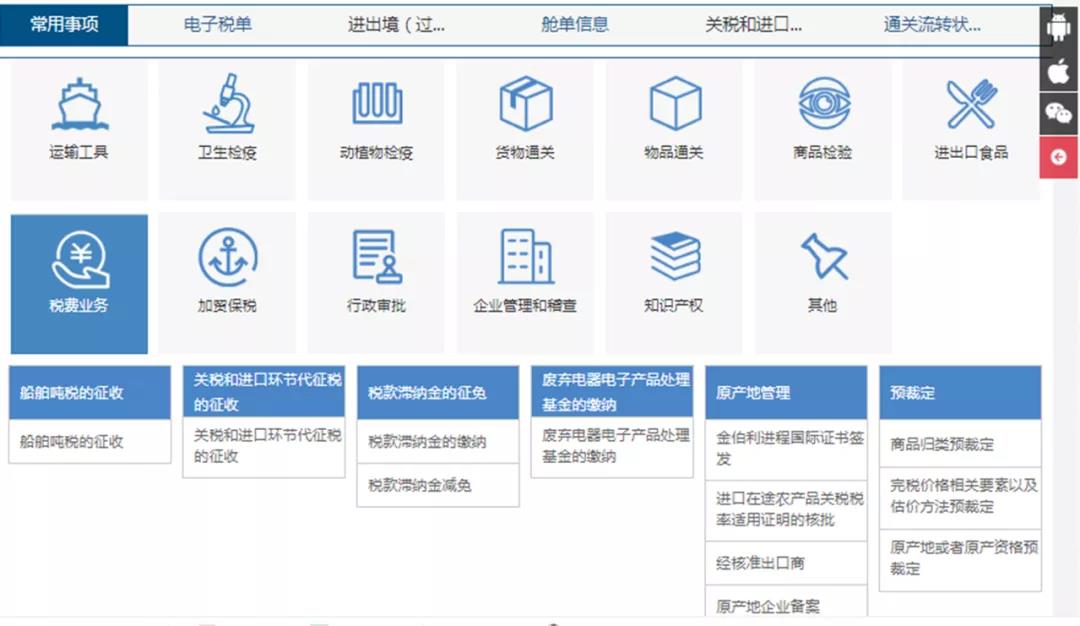1080x626 pixels.
Task: Click the 动植物检疫 quarantine icon
Action: pos(376,128)
